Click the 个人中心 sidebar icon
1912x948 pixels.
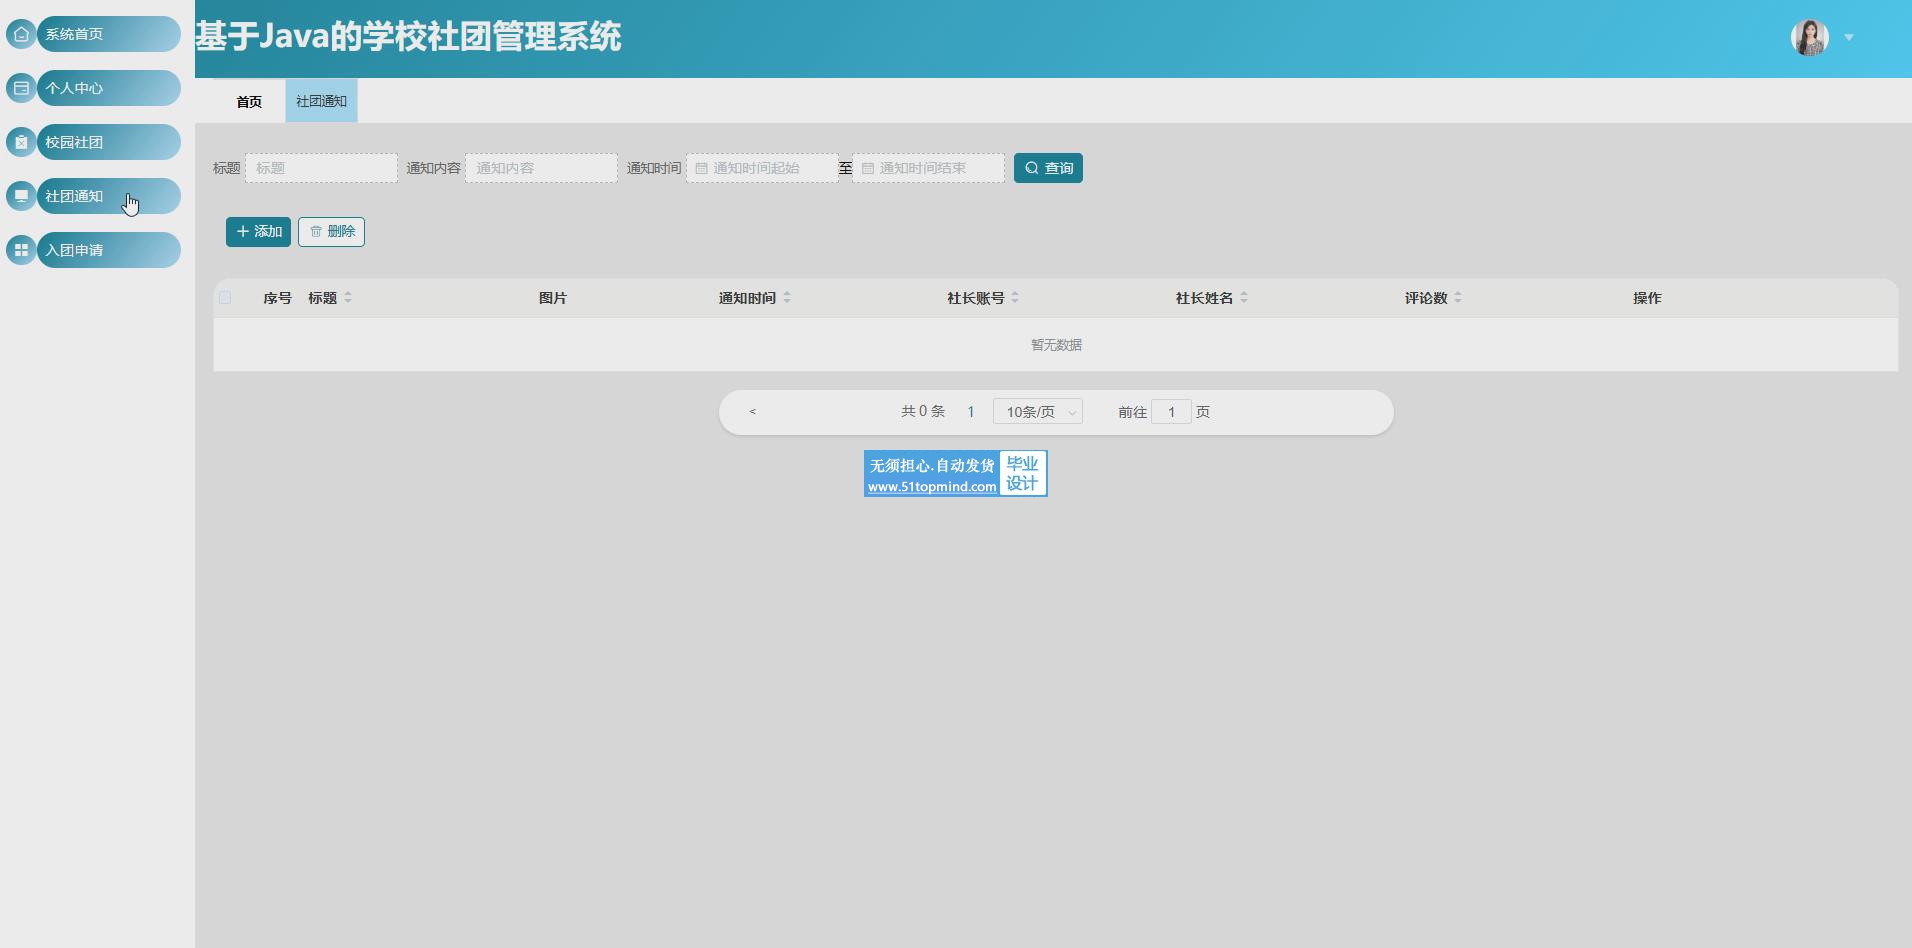tap(21, 88)
